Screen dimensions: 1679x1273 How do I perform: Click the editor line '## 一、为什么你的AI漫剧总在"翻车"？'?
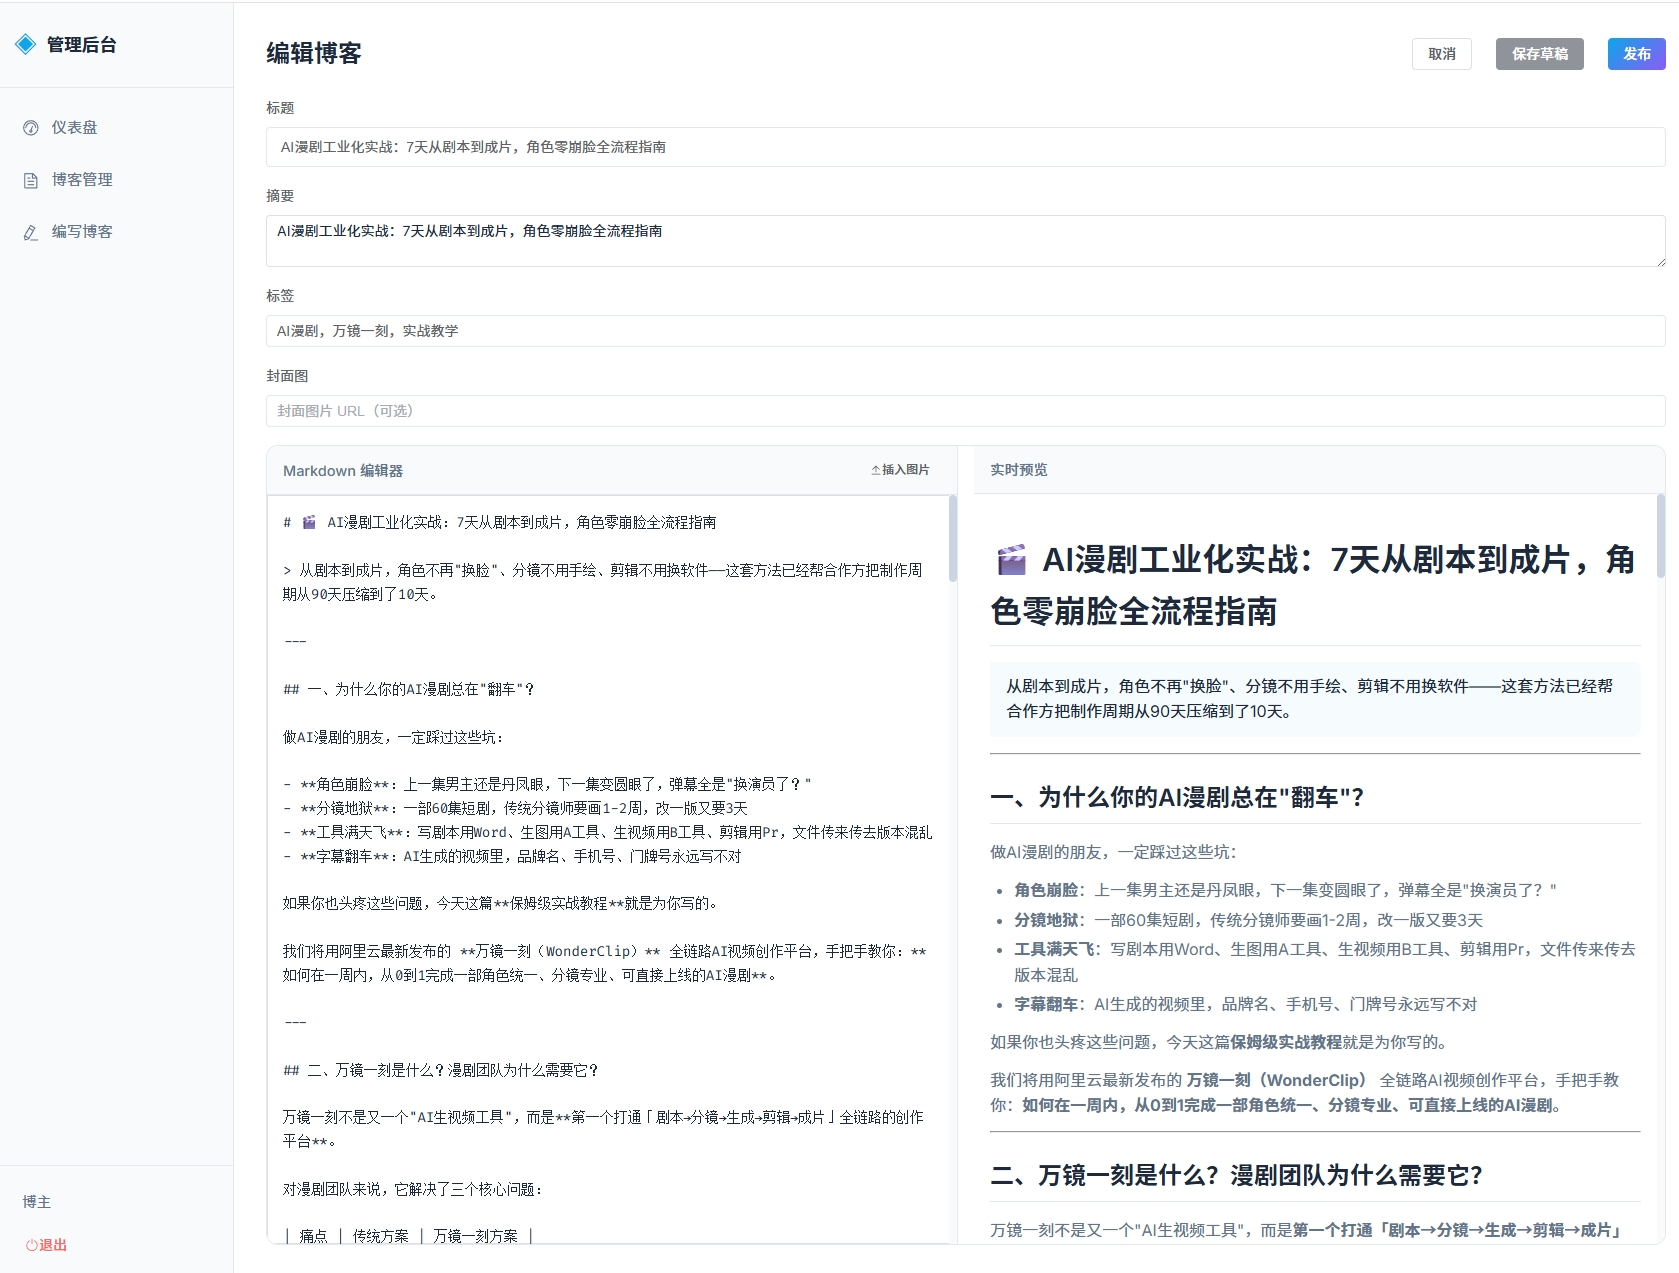coord(409,689)
